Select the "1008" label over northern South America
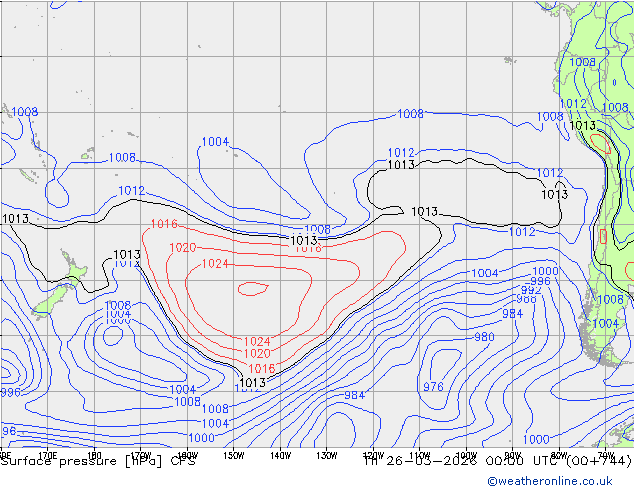634x490 pixels. pos(582,62)
